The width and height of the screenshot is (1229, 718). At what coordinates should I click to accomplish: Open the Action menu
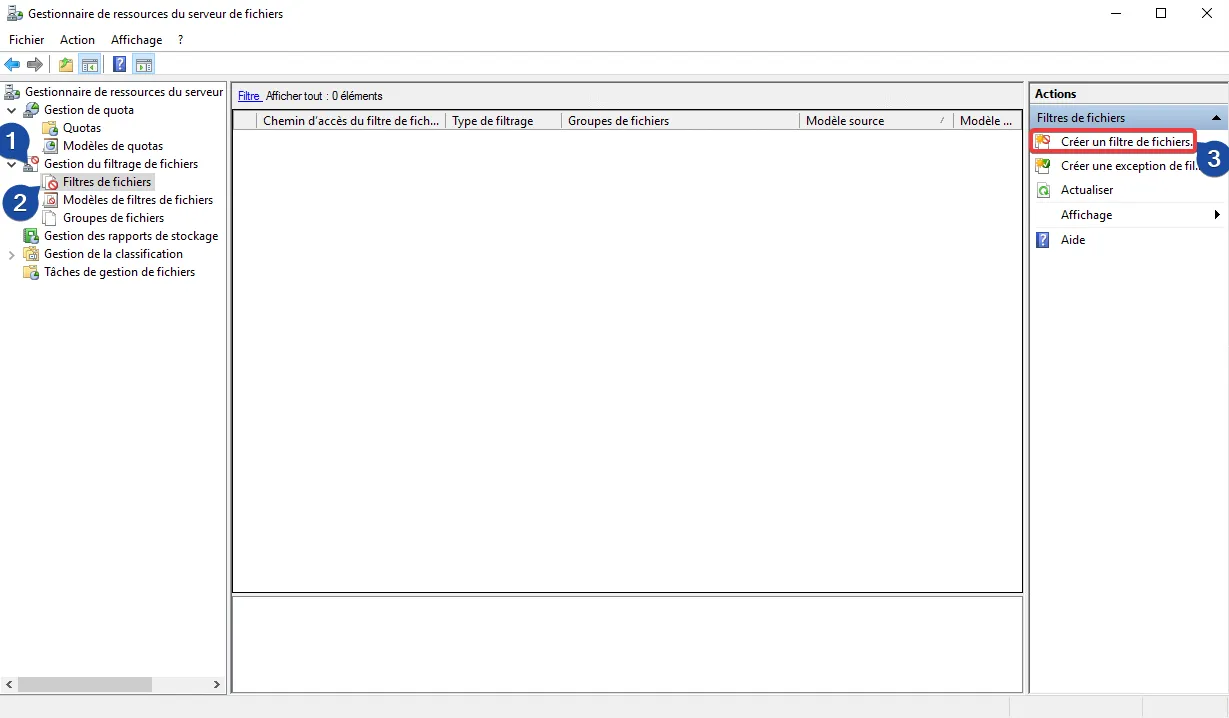[77, 40]
